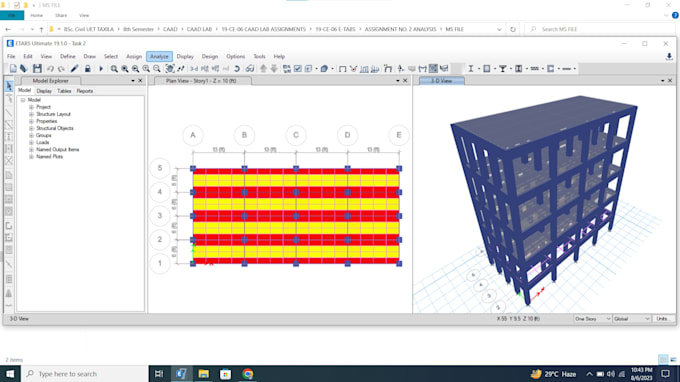Open the Analyze menu
This screenshot has height=382, width=680.
(159, 56)
